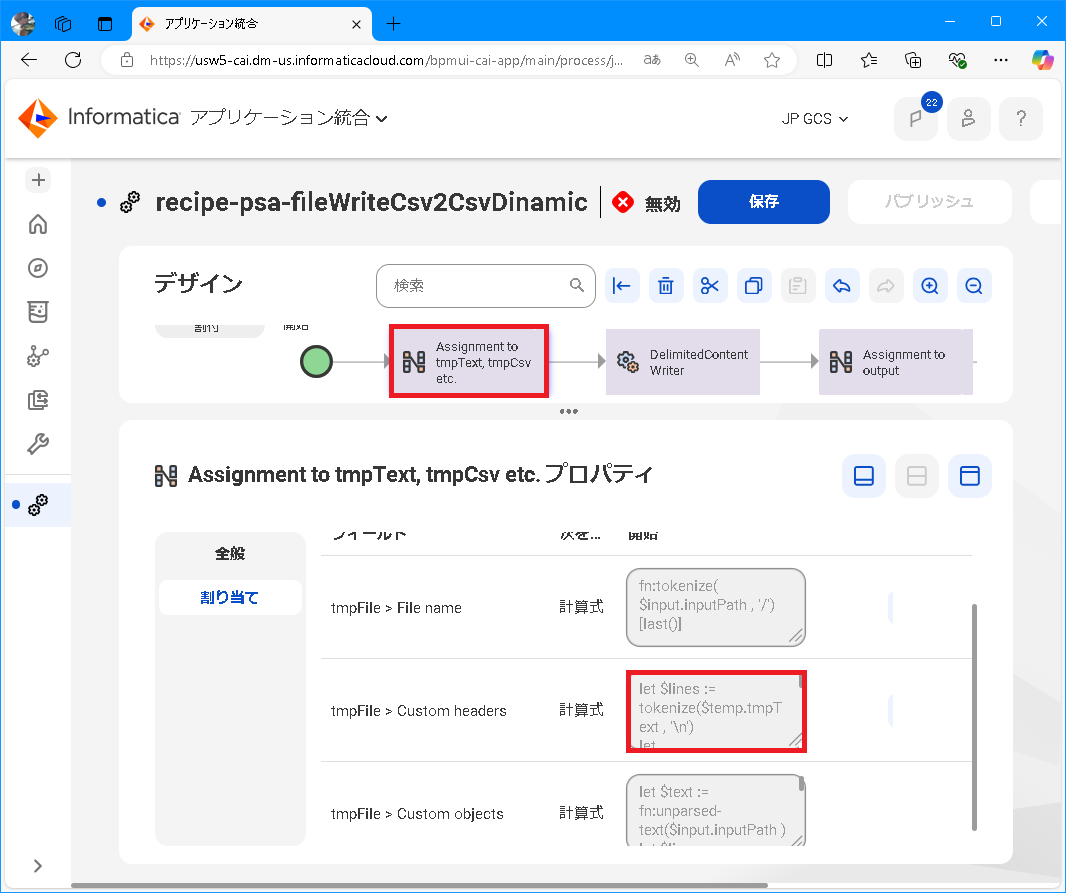Viewport: 1066px width, 893px height.
Task: Edit the Custom objects formula field
Action: click(x=715, y=810)
